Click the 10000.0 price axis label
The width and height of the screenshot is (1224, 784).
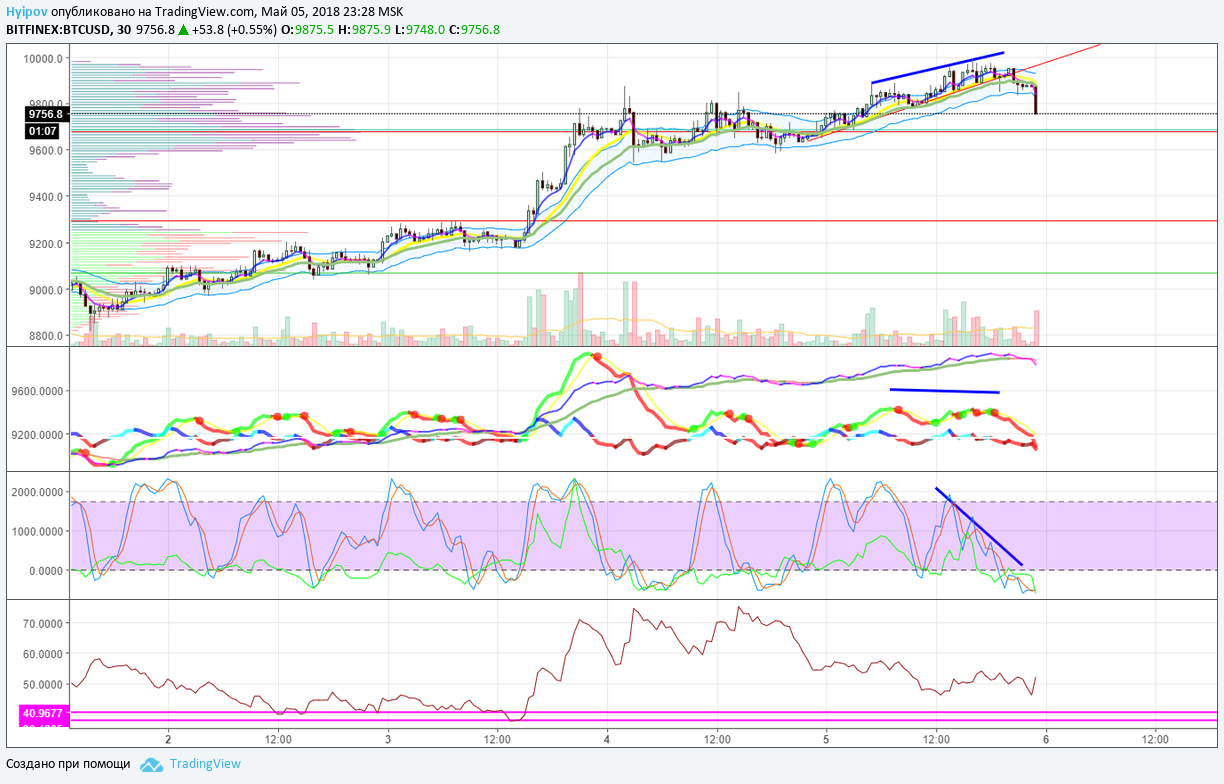click(x=45, y=58)
